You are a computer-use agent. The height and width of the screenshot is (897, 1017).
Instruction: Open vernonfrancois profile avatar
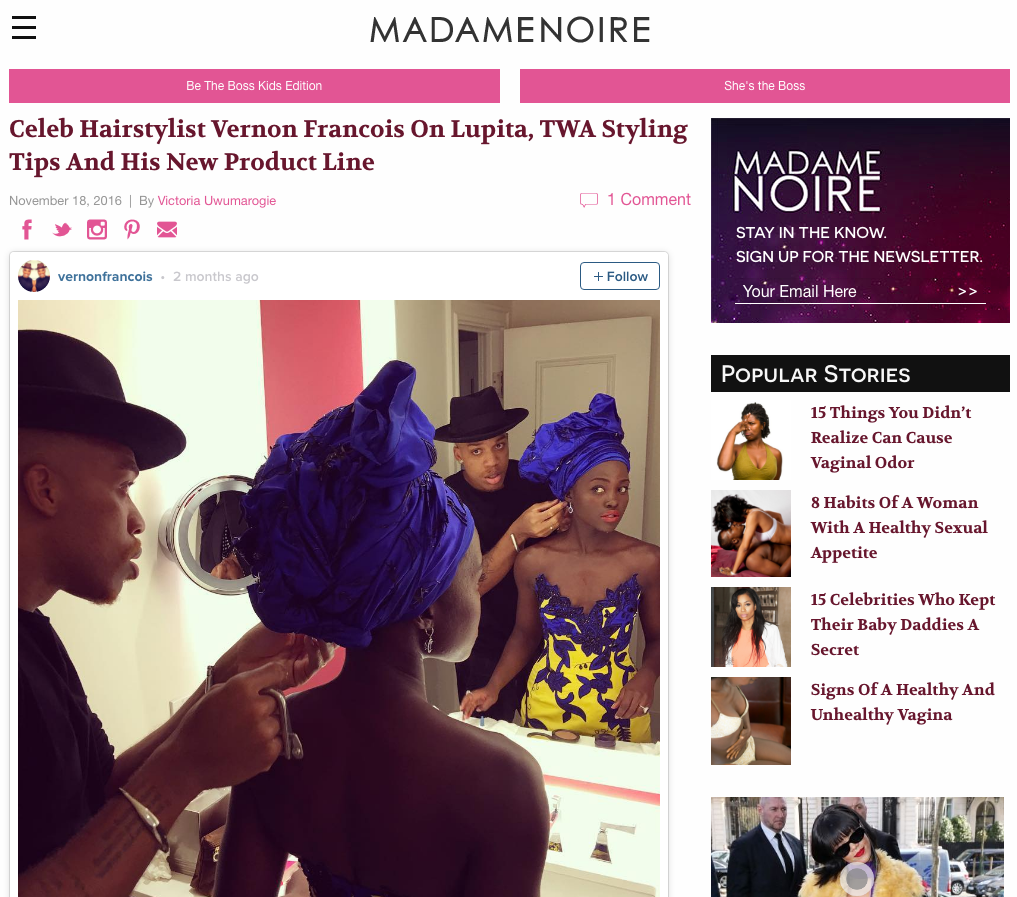pyautogui.click(x=34, y=276)
